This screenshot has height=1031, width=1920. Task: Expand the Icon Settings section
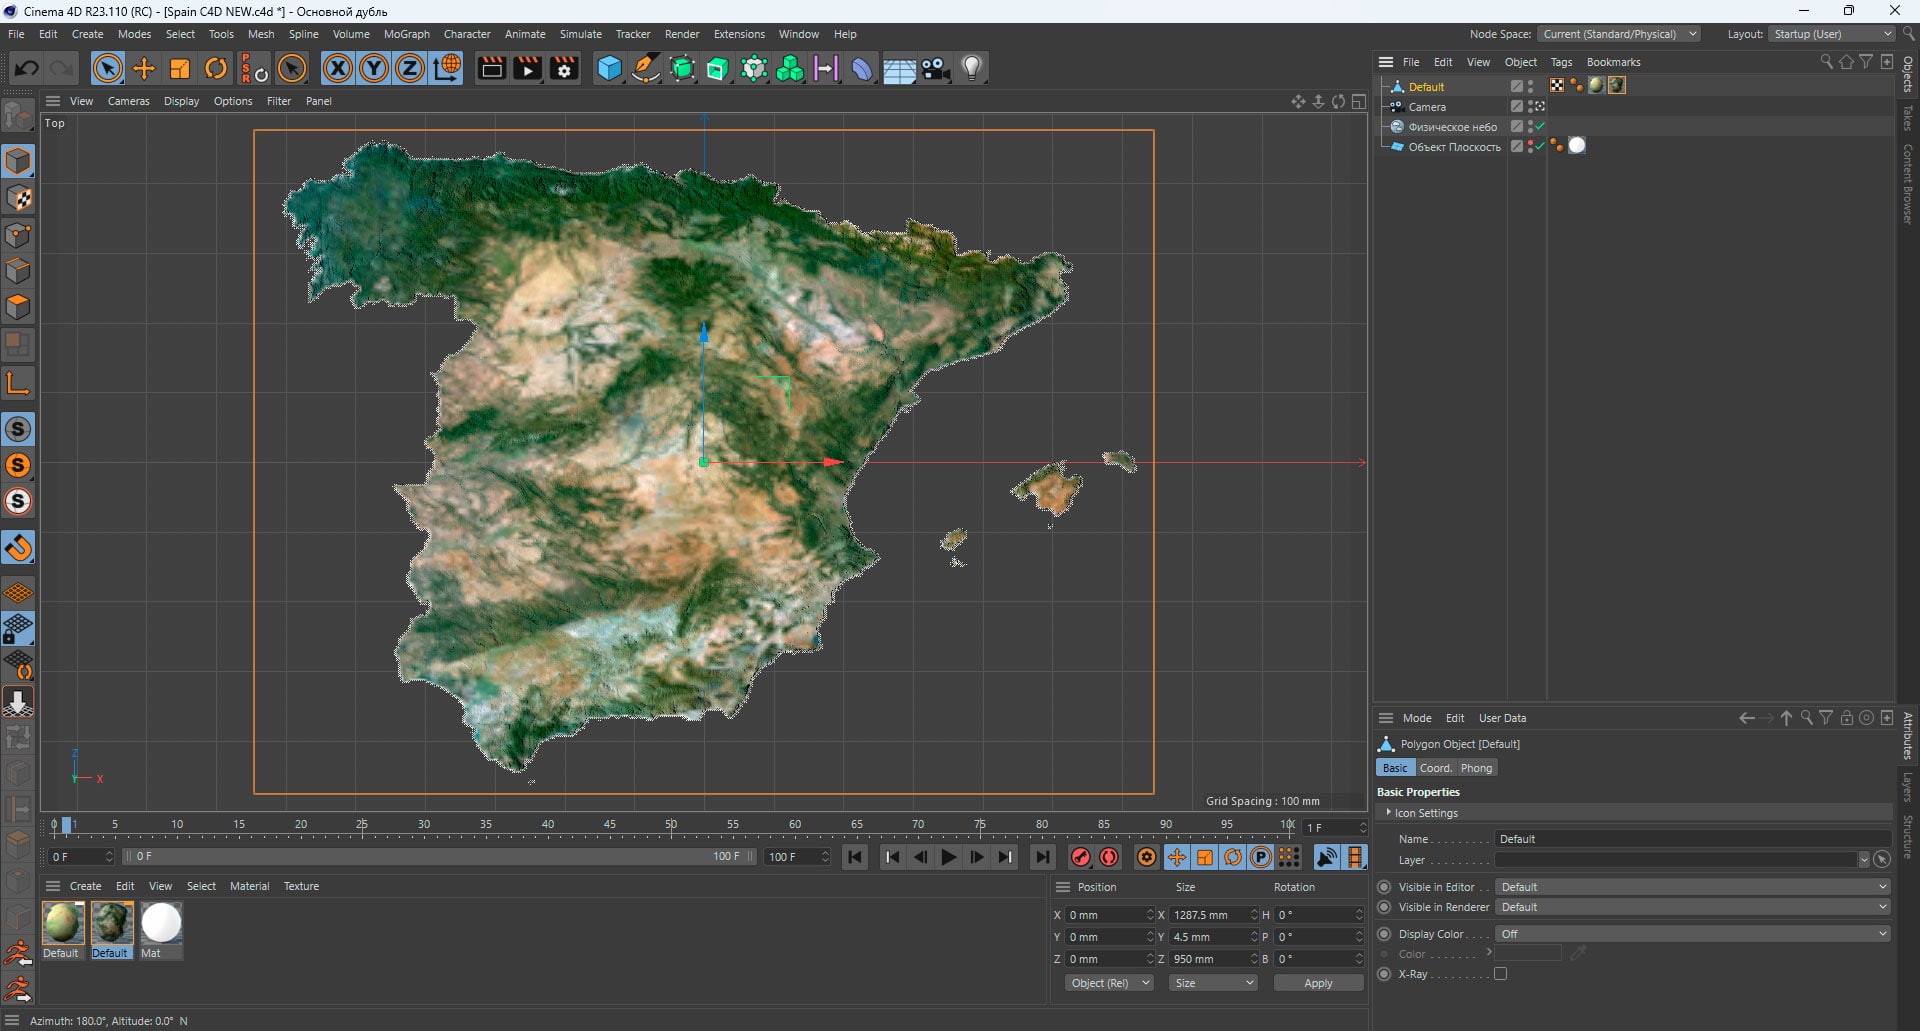point(1389,813)
